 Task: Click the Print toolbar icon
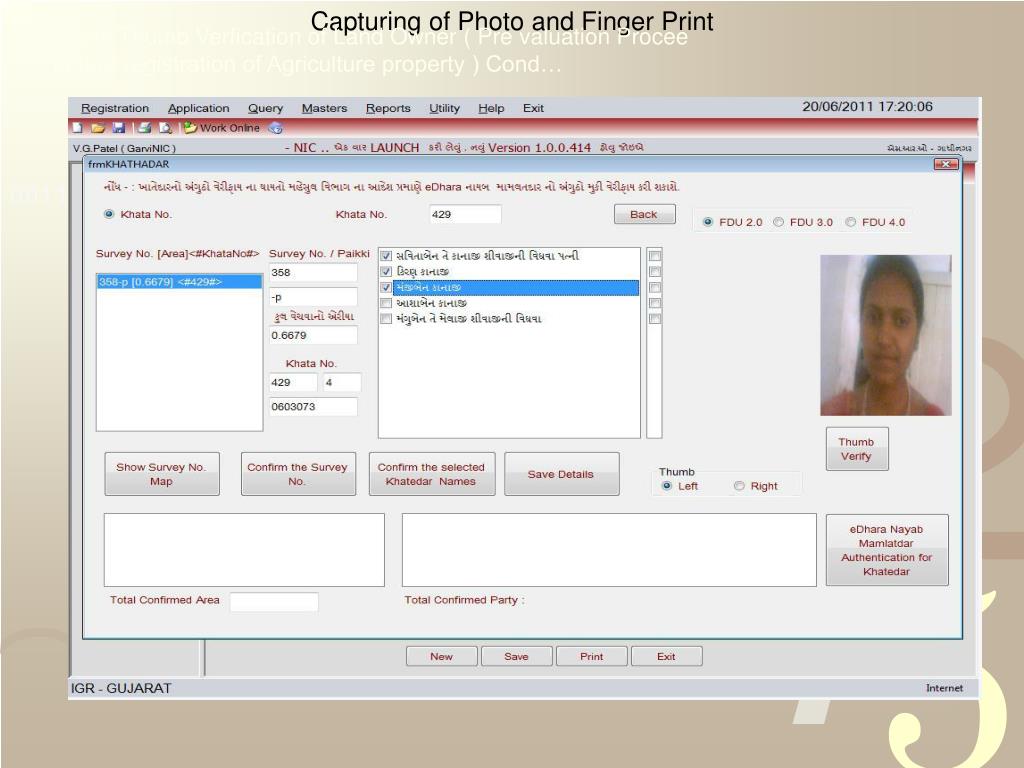[145, 128]
